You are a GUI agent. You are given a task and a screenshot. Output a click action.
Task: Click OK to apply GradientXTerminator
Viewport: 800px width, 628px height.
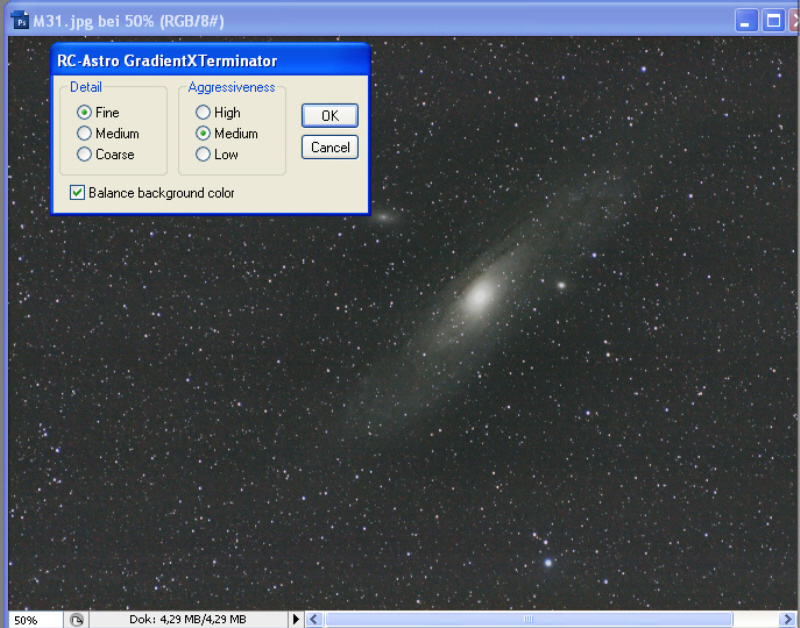pyautogui.click(x=329, y=116)
